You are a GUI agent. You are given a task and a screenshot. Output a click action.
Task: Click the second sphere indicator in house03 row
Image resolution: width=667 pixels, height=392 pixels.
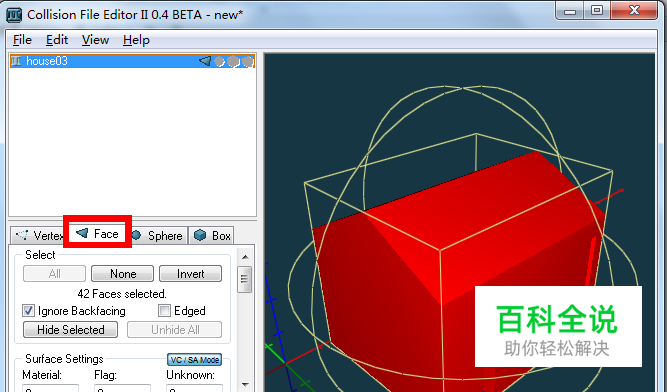[233, 62]
